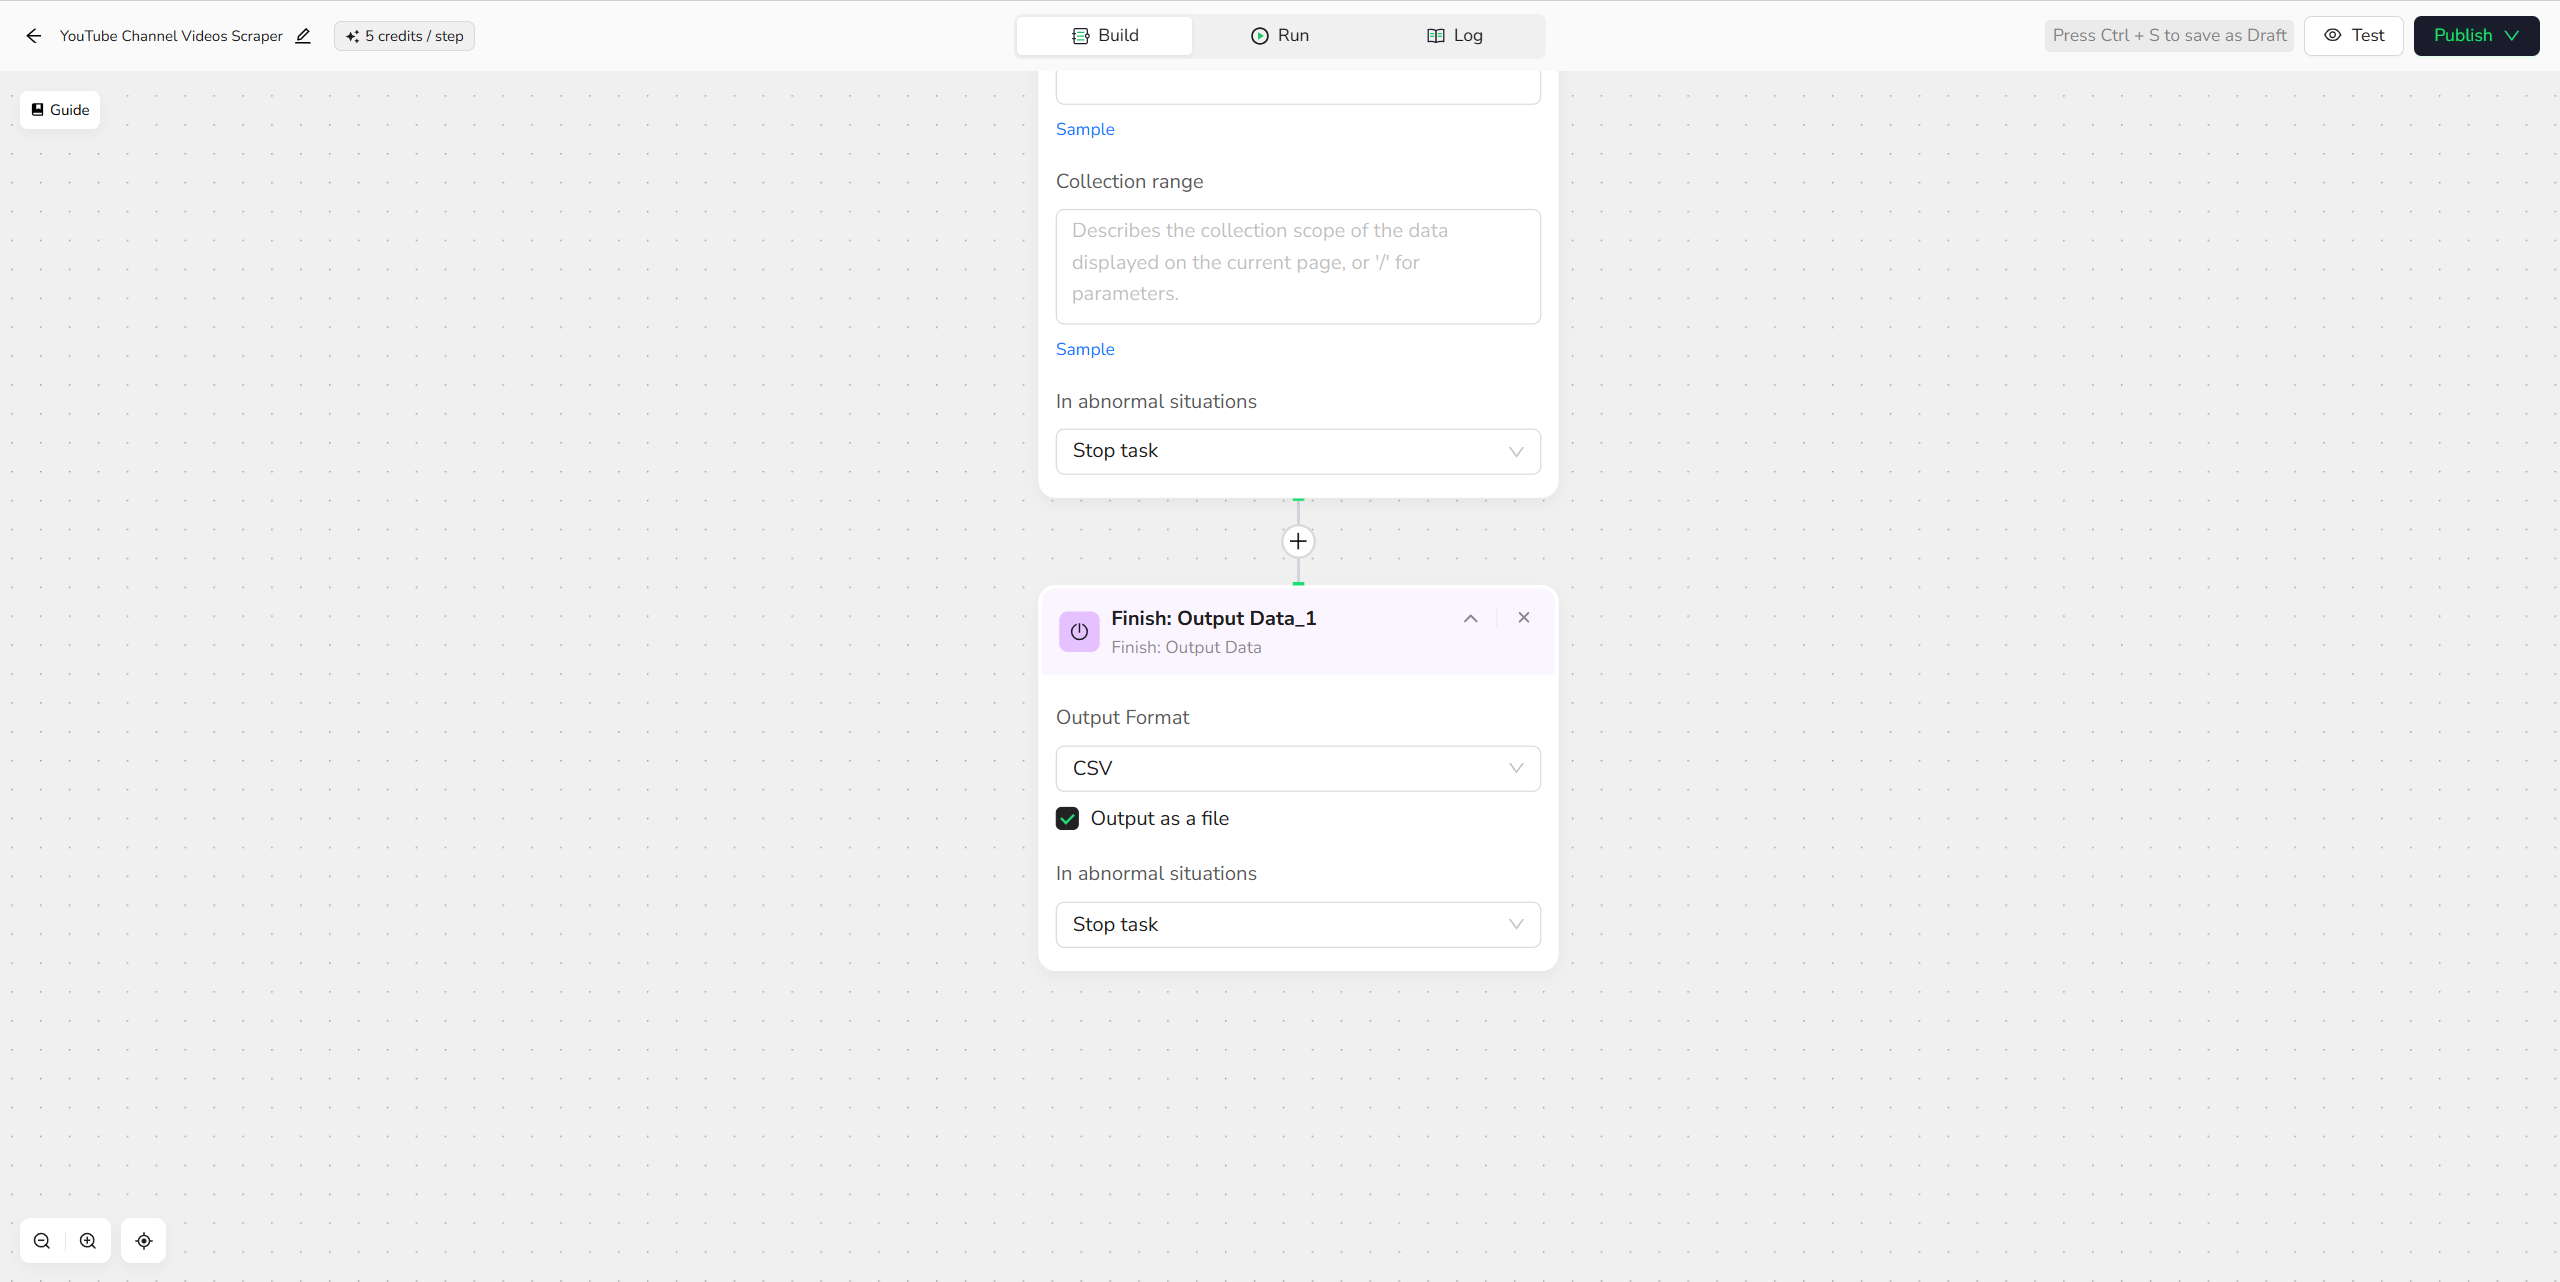2560x1282 pixels.
Task: Open the CSV Output Format dropdown
Action: 1297,768
